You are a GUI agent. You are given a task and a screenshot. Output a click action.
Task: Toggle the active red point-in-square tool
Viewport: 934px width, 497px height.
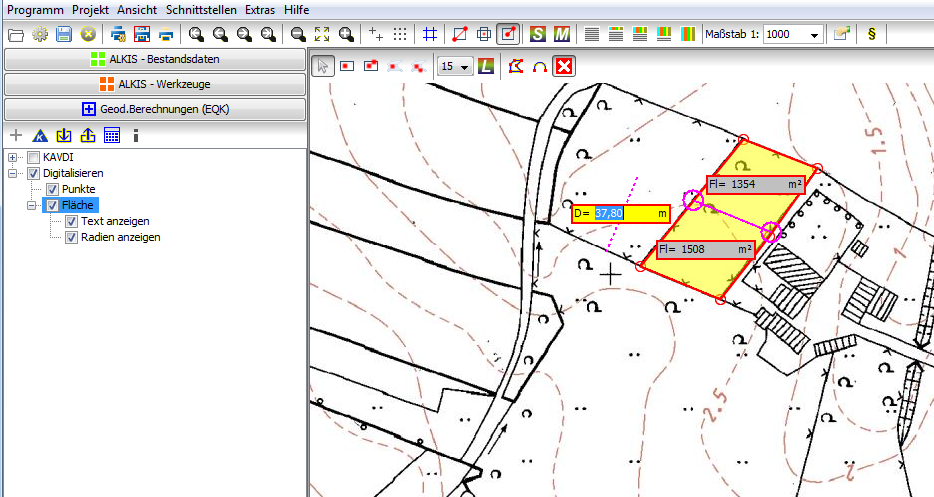[508, 35]
